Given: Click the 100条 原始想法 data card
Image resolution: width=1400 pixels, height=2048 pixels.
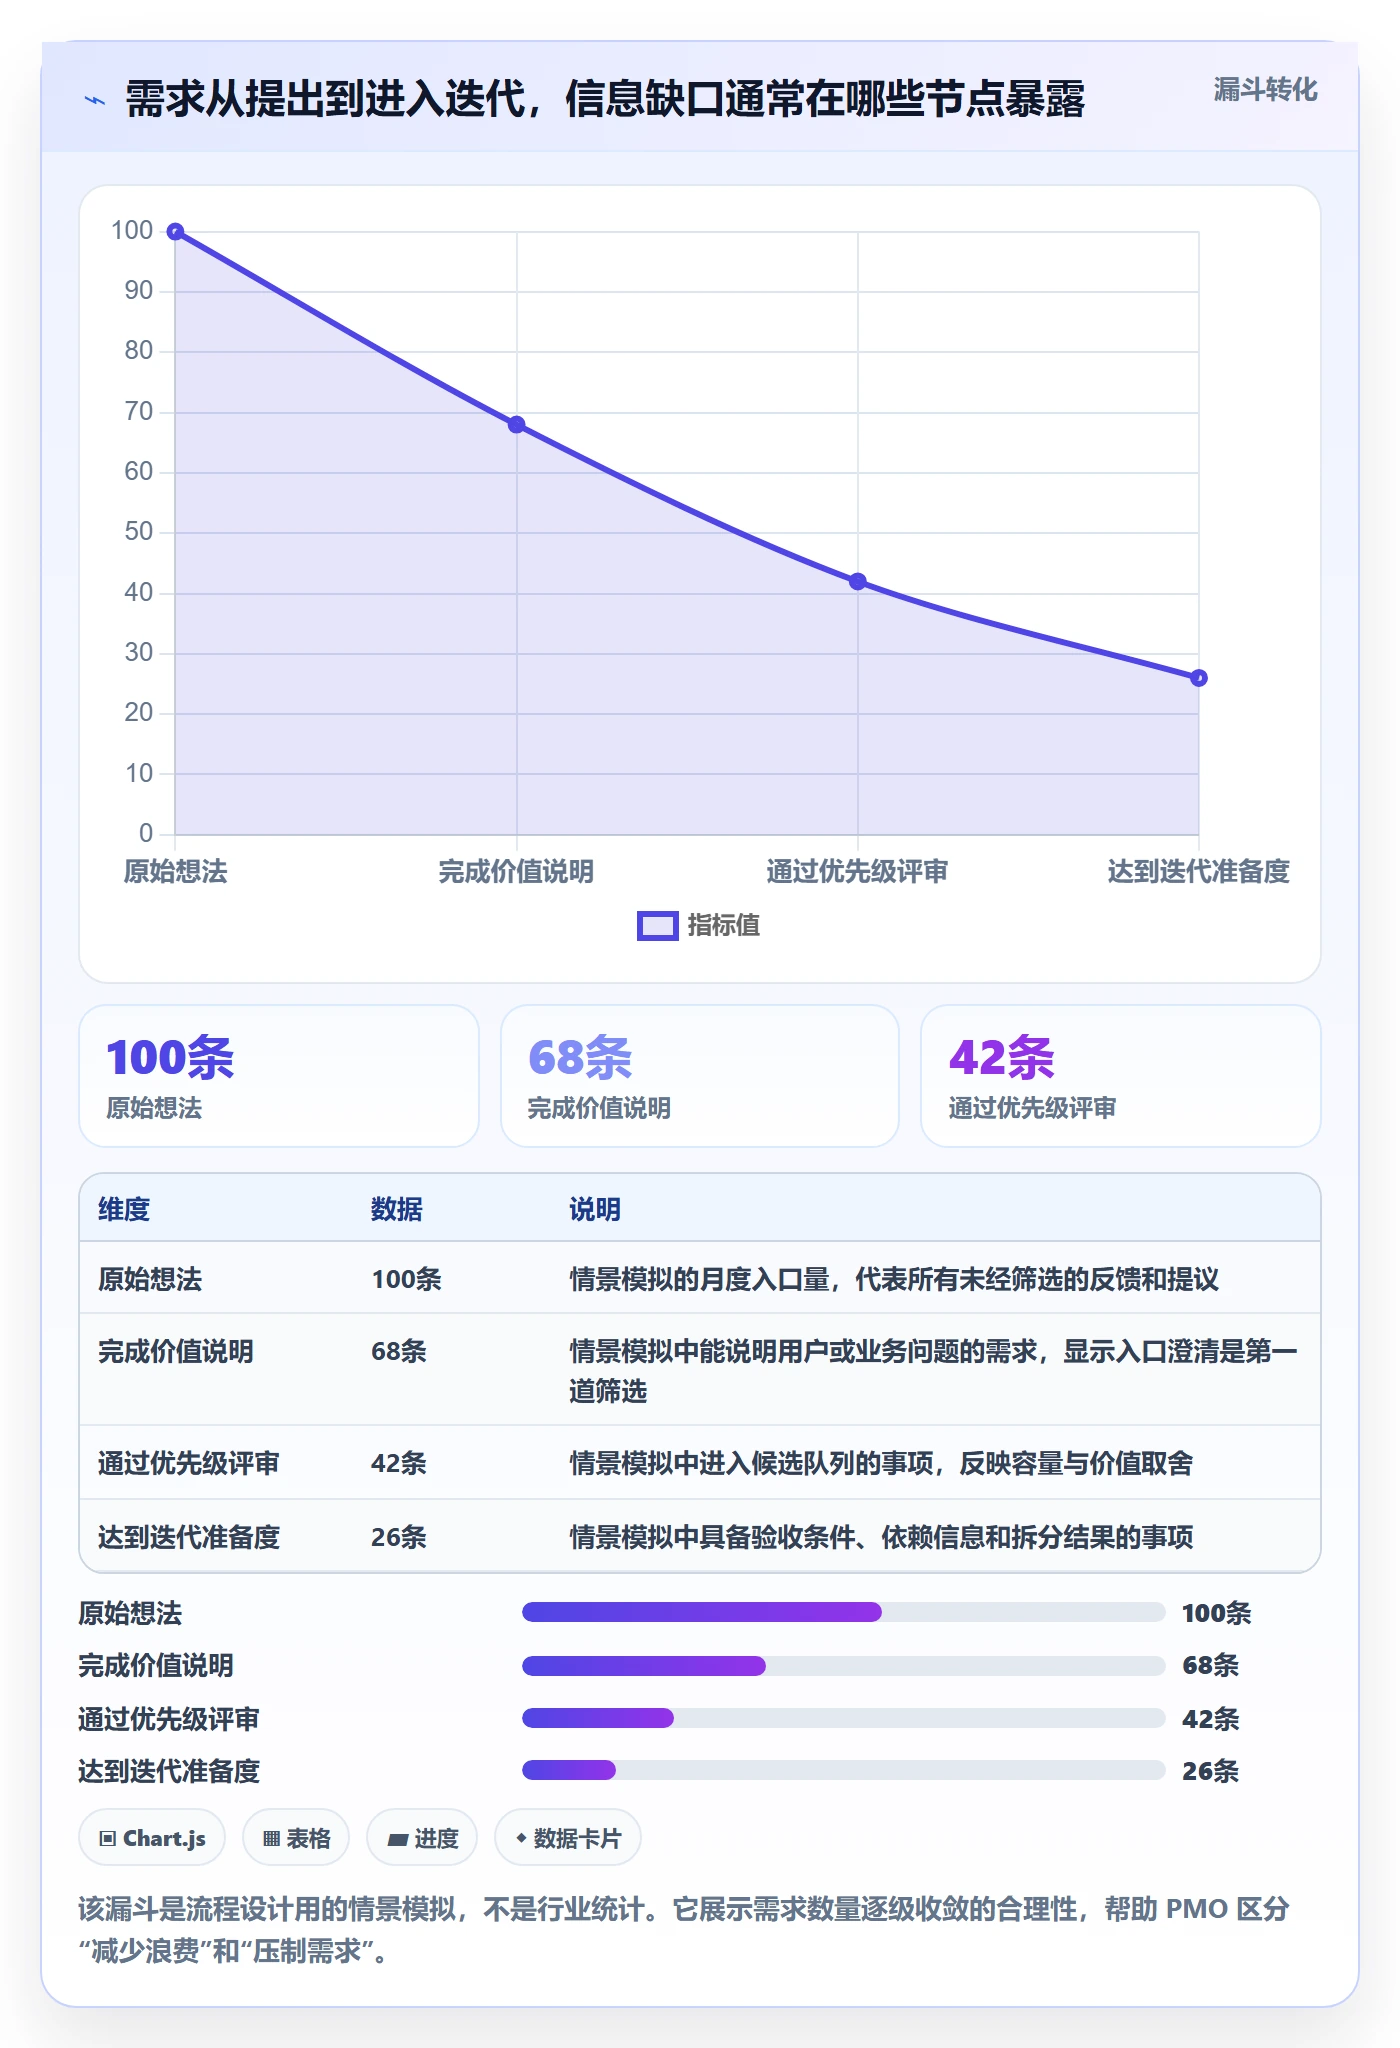Looking at the screenshot, I should click(x=279, y=1076).
